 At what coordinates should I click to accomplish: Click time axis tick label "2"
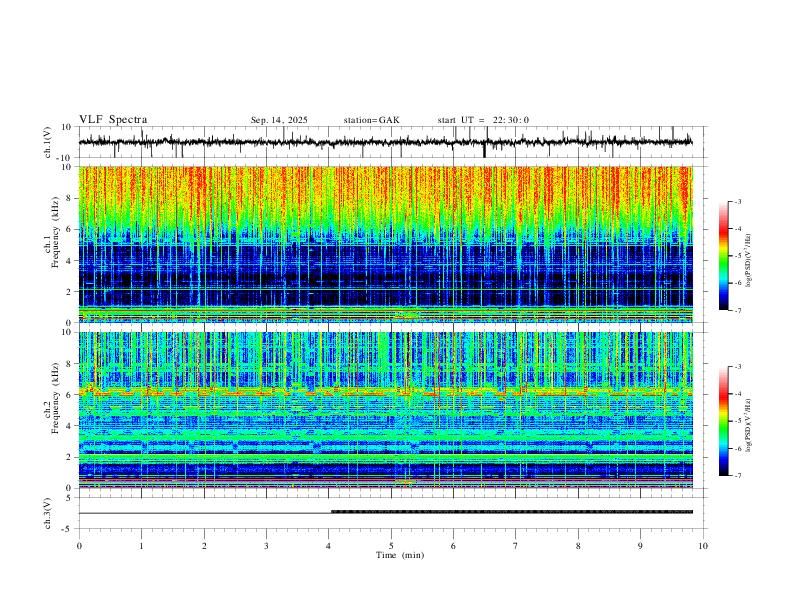click(204, 546)
